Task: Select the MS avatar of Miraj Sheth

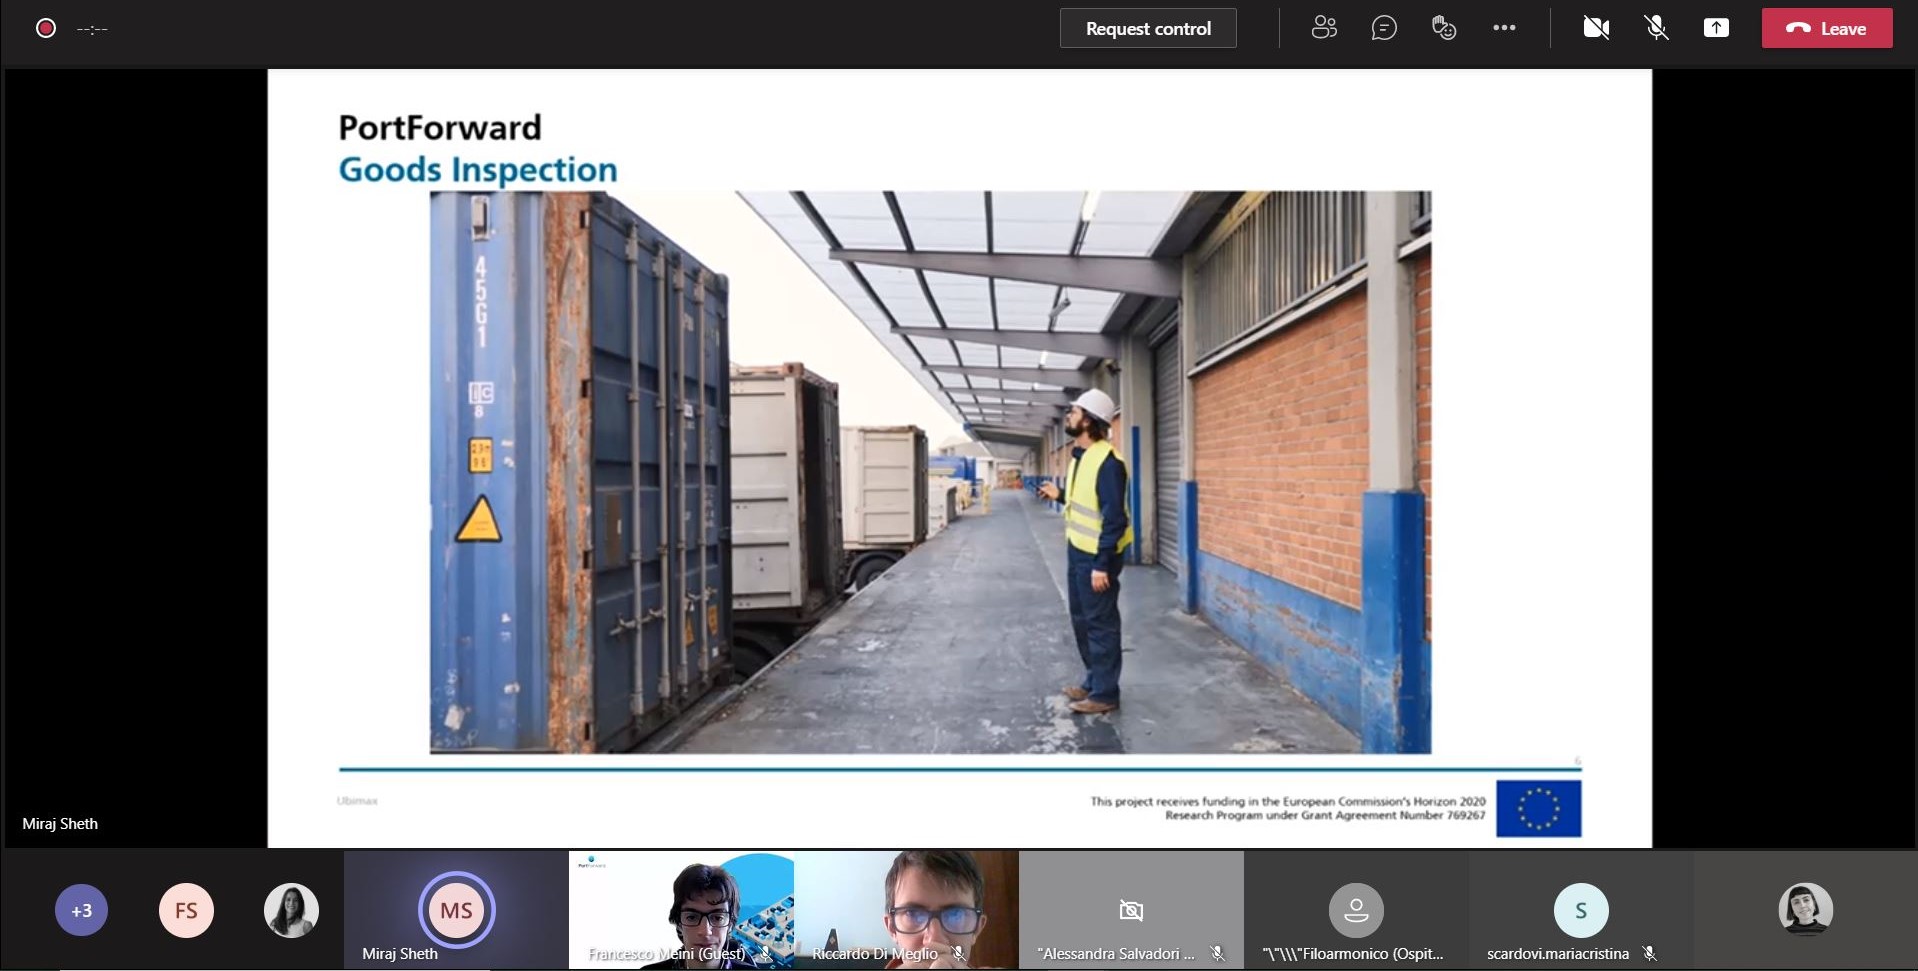Action: pyautogui.click(x=456, y=910)
